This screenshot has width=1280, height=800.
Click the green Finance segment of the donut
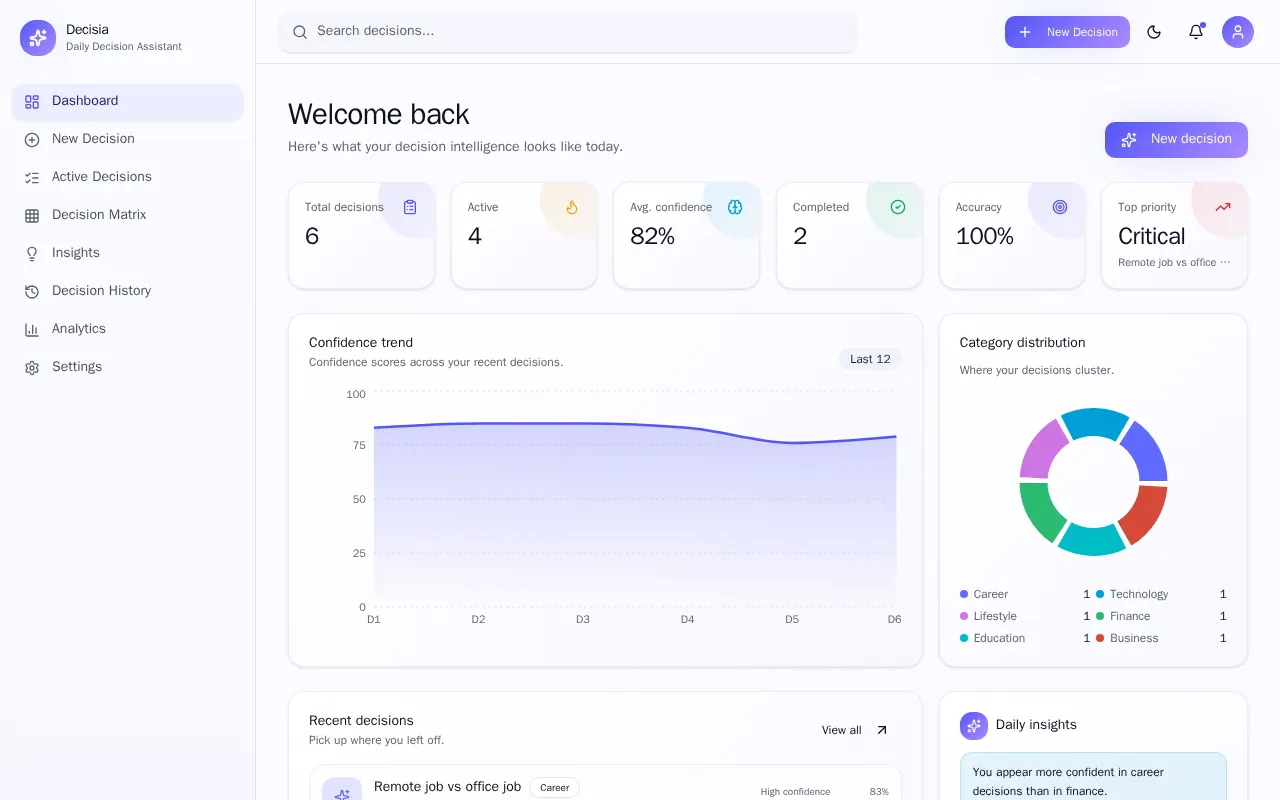pos(1039,510)
